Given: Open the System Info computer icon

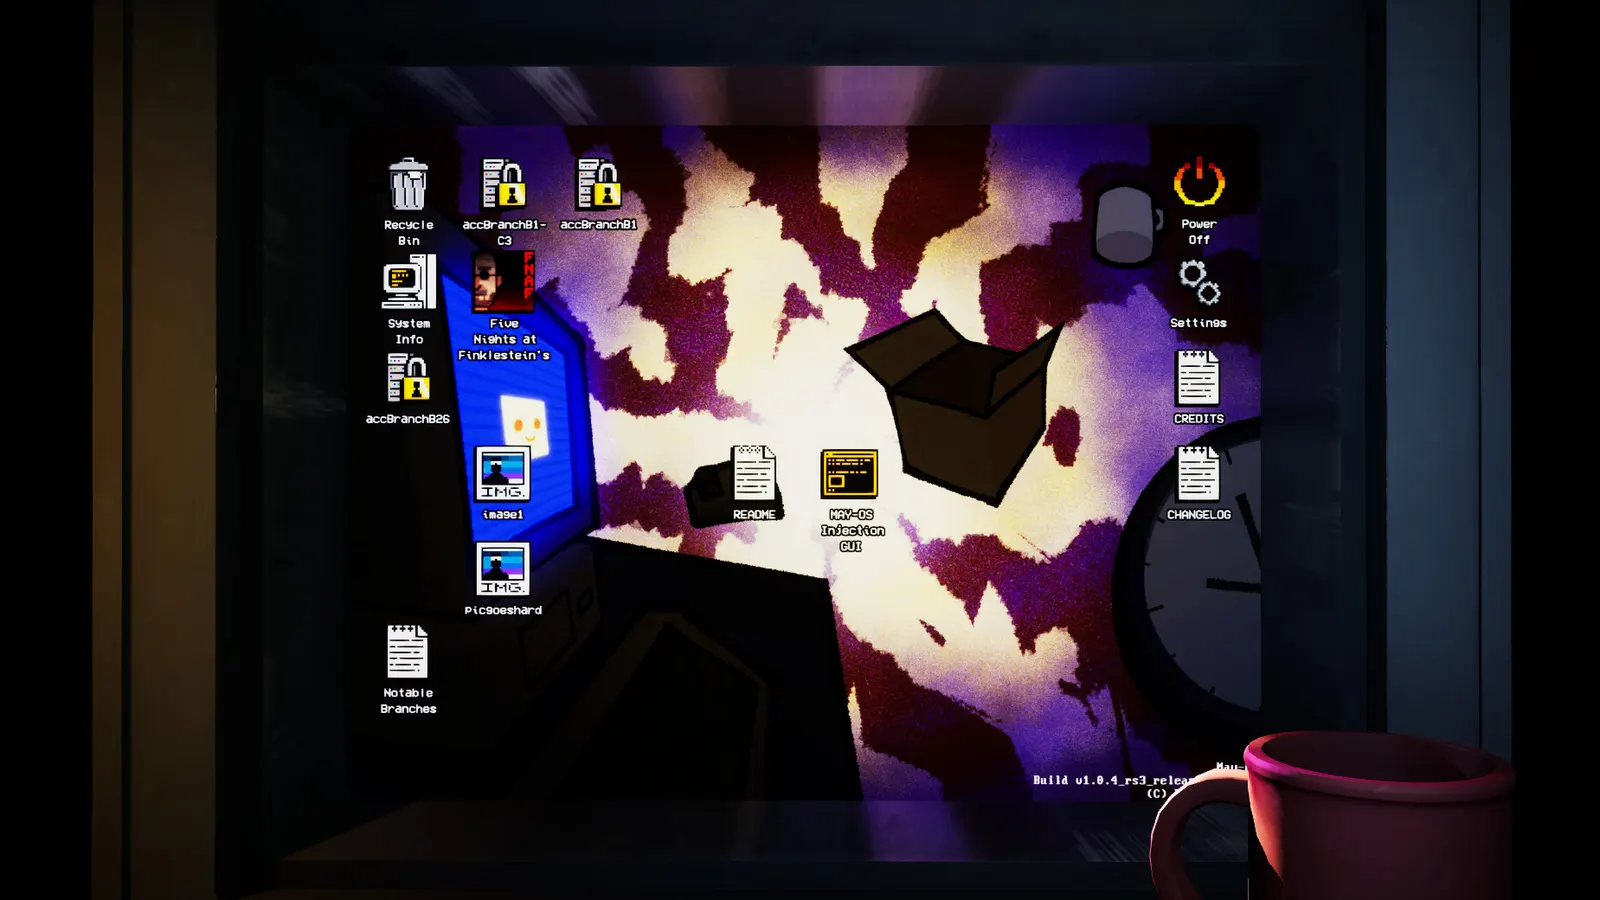Looking at the screenshot, I should tap(409, 283).
